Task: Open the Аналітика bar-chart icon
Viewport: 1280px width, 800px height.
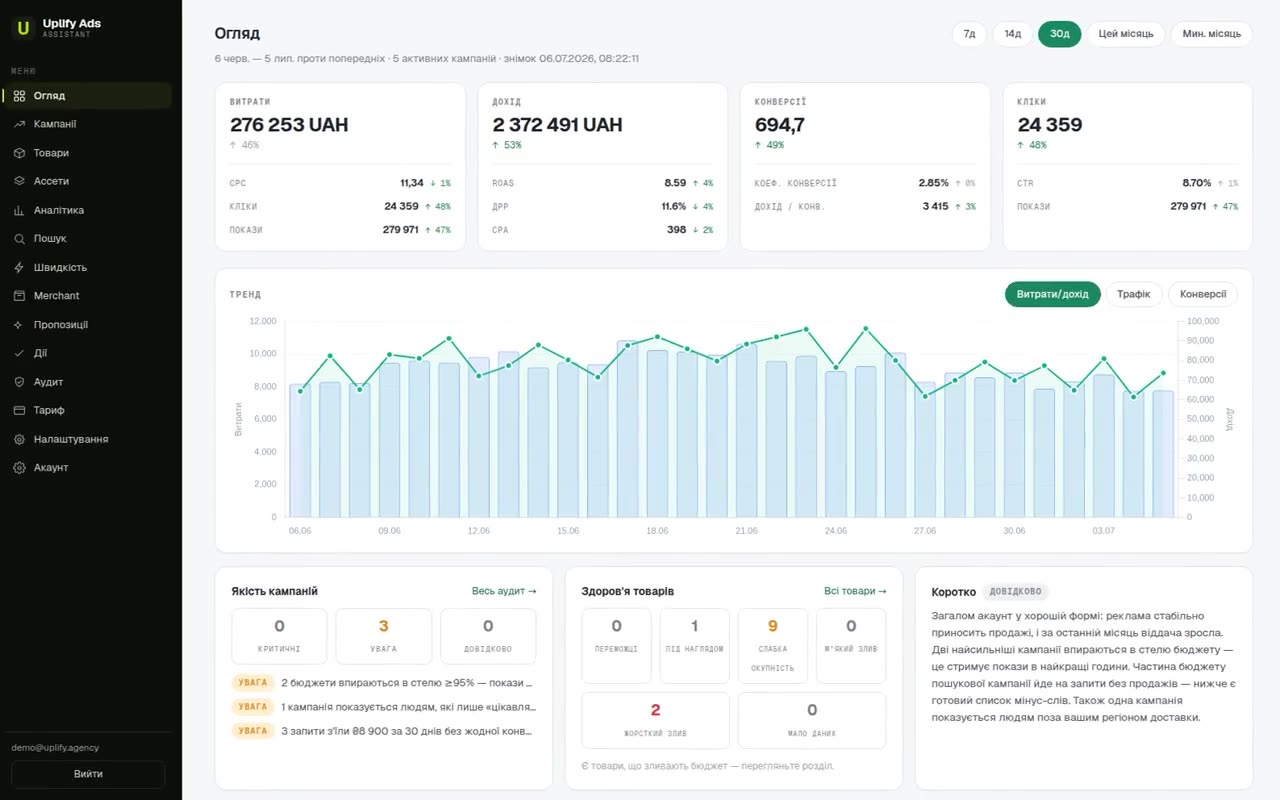Action: point(19,210)
